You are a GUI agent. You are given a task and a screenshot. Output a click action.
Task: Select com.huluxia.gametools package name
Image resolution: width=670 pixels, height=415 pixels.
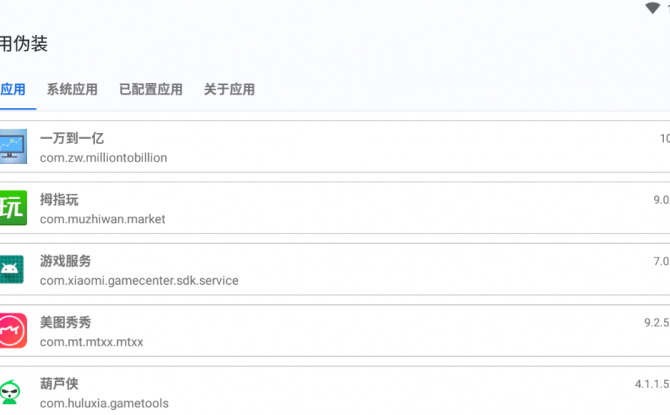104,403
